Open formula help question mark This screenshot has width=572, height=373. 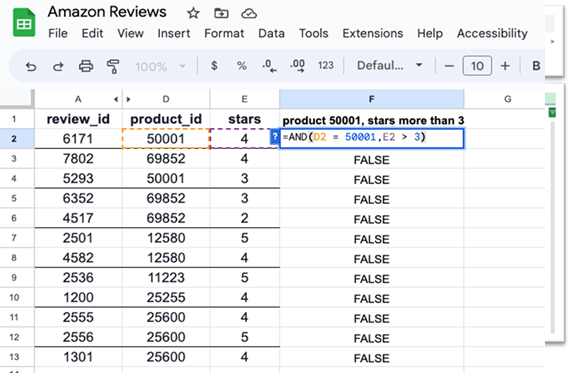pos(275,138)
